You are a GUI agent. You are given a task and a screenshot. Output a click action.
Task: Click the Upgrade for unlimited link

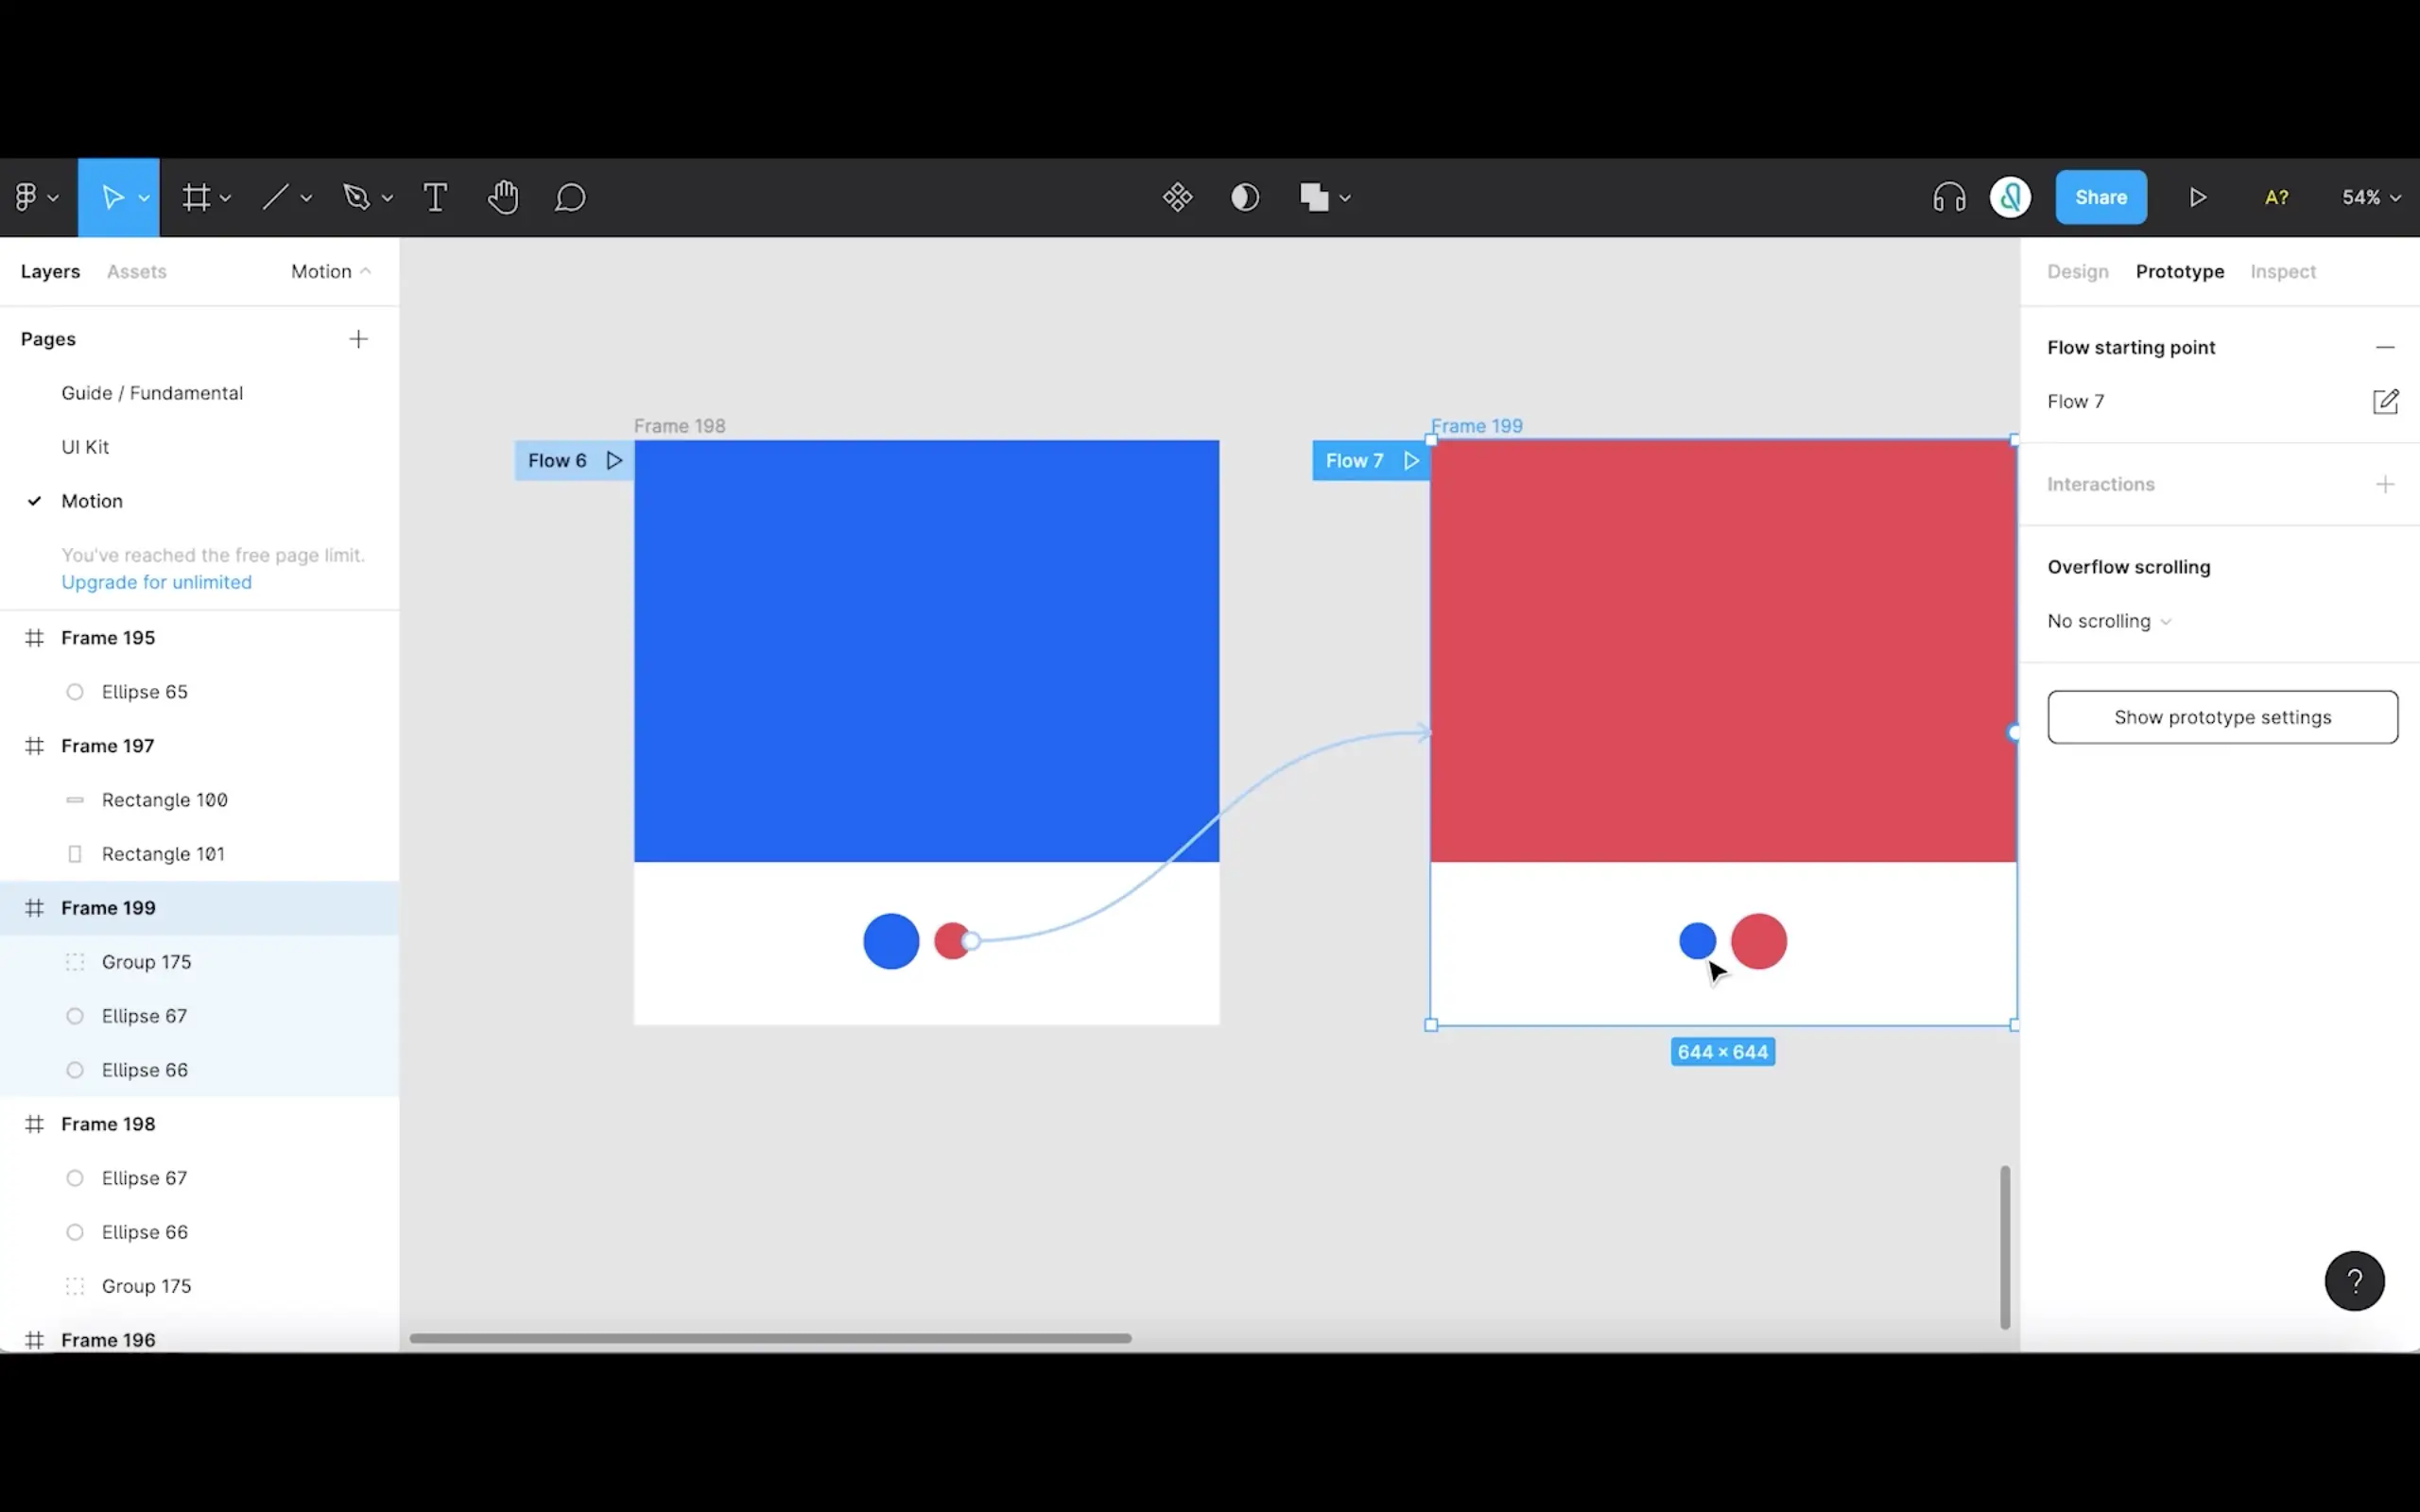pyautogui.click(x=156, y=582)
